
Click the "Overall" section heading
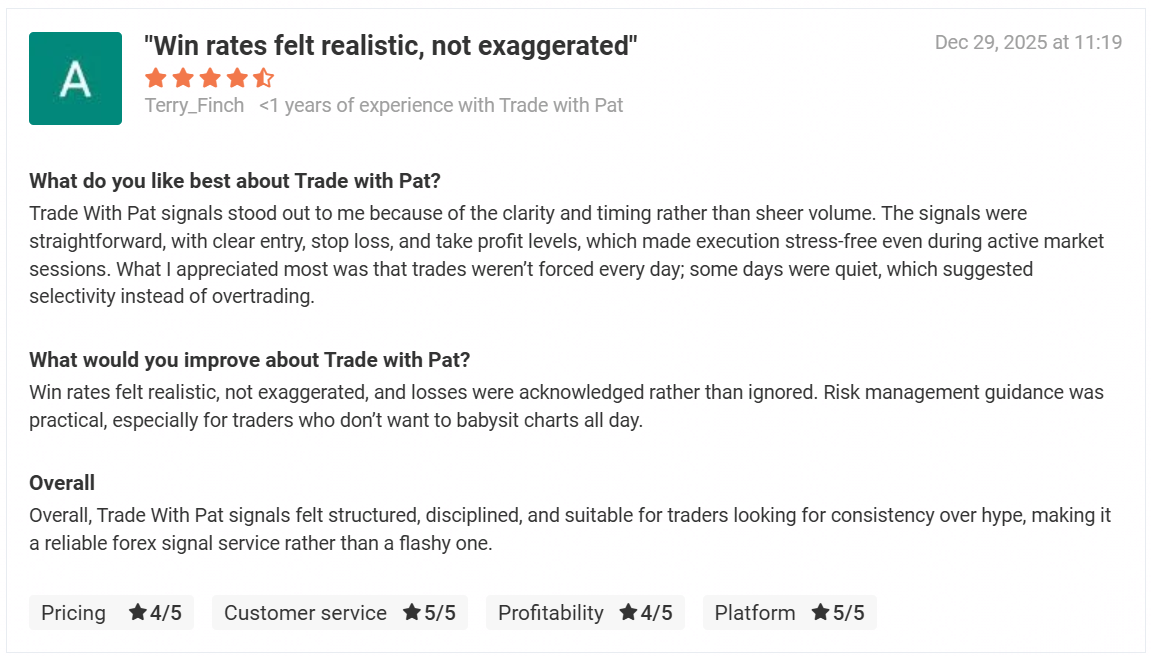coord(62,483)
